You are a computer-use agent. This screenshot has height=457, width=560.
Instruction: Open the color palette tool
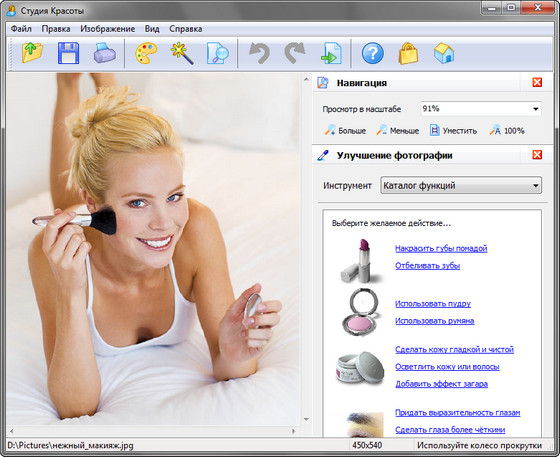[x=146, y=53]
